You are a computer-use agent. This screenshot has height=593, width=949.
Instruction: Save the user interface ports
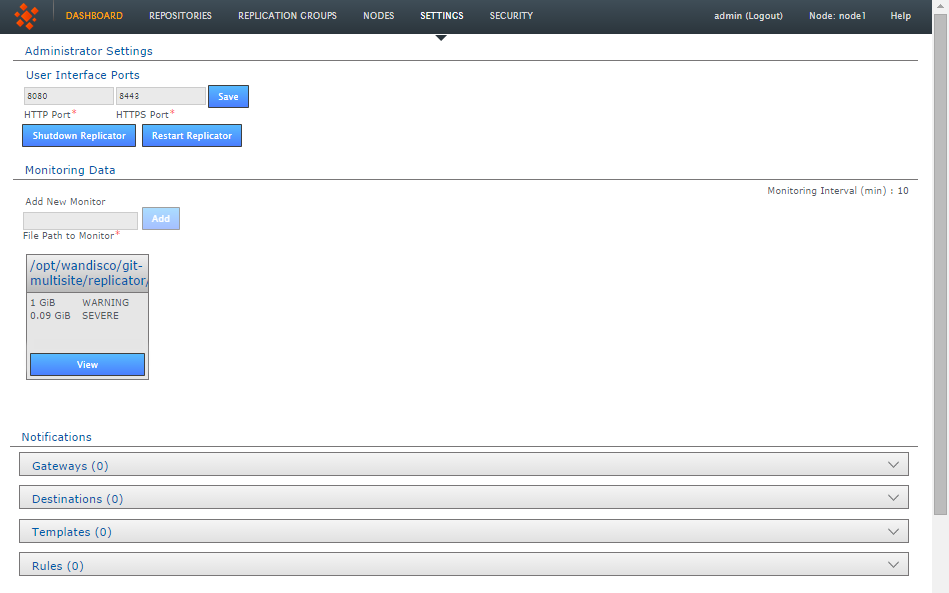click(x=228, y=97)
